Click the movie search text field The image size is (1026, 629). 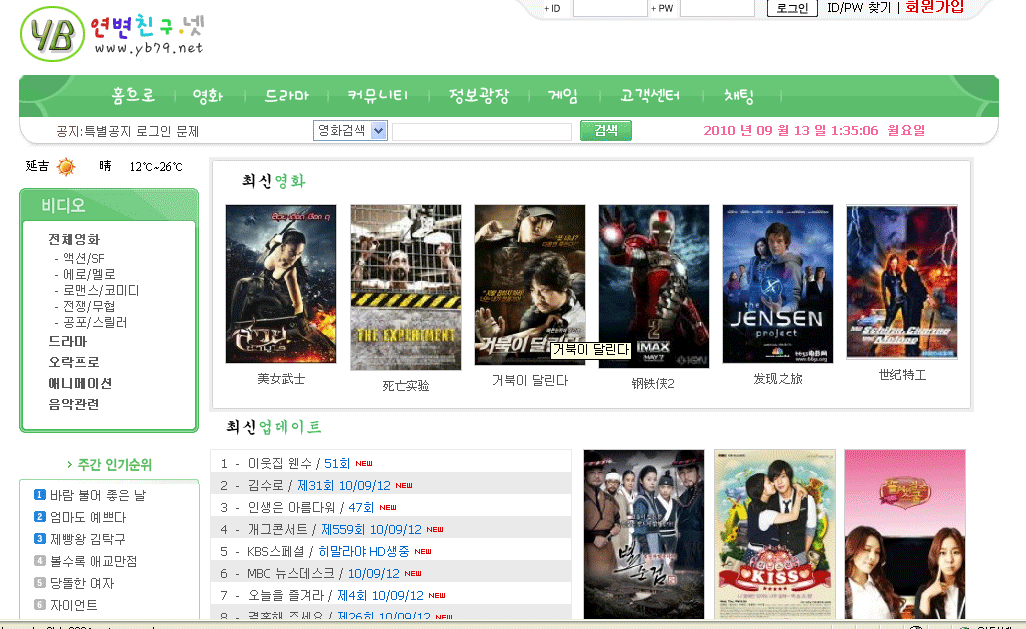(x=482, y=131)
